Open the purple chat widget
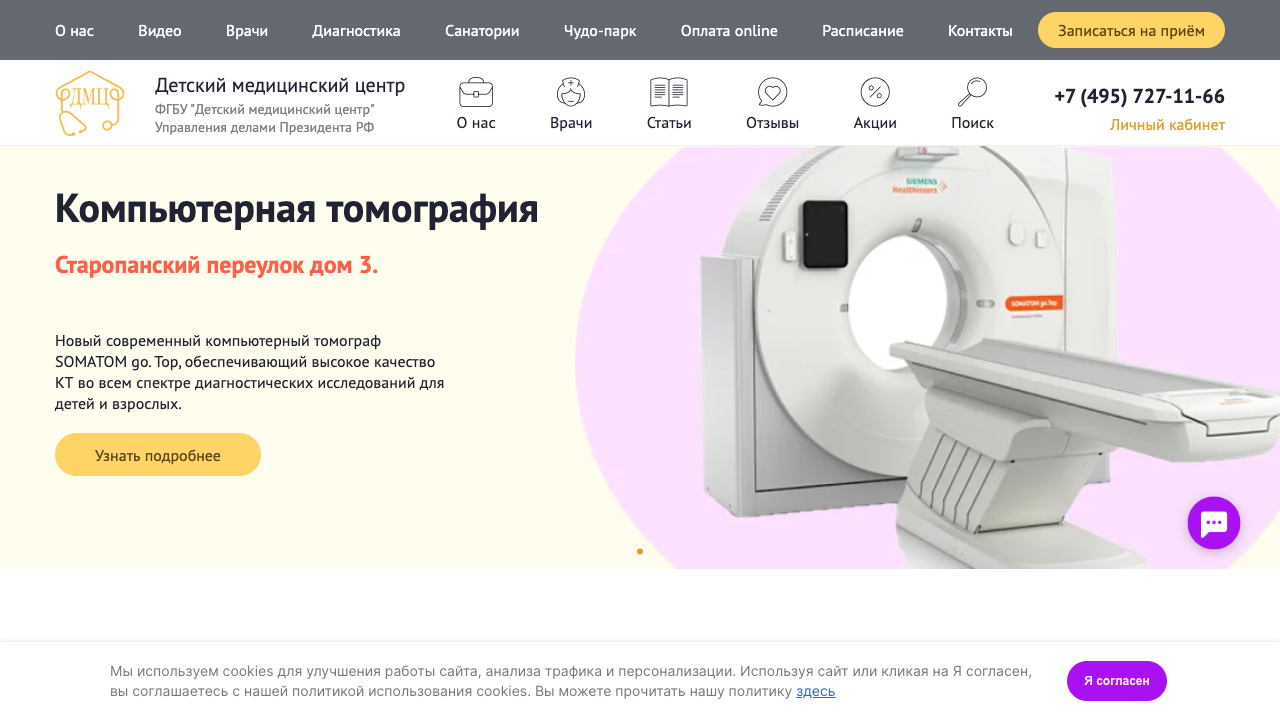Screen dimensions: 1280x720 pos(1214,523)
